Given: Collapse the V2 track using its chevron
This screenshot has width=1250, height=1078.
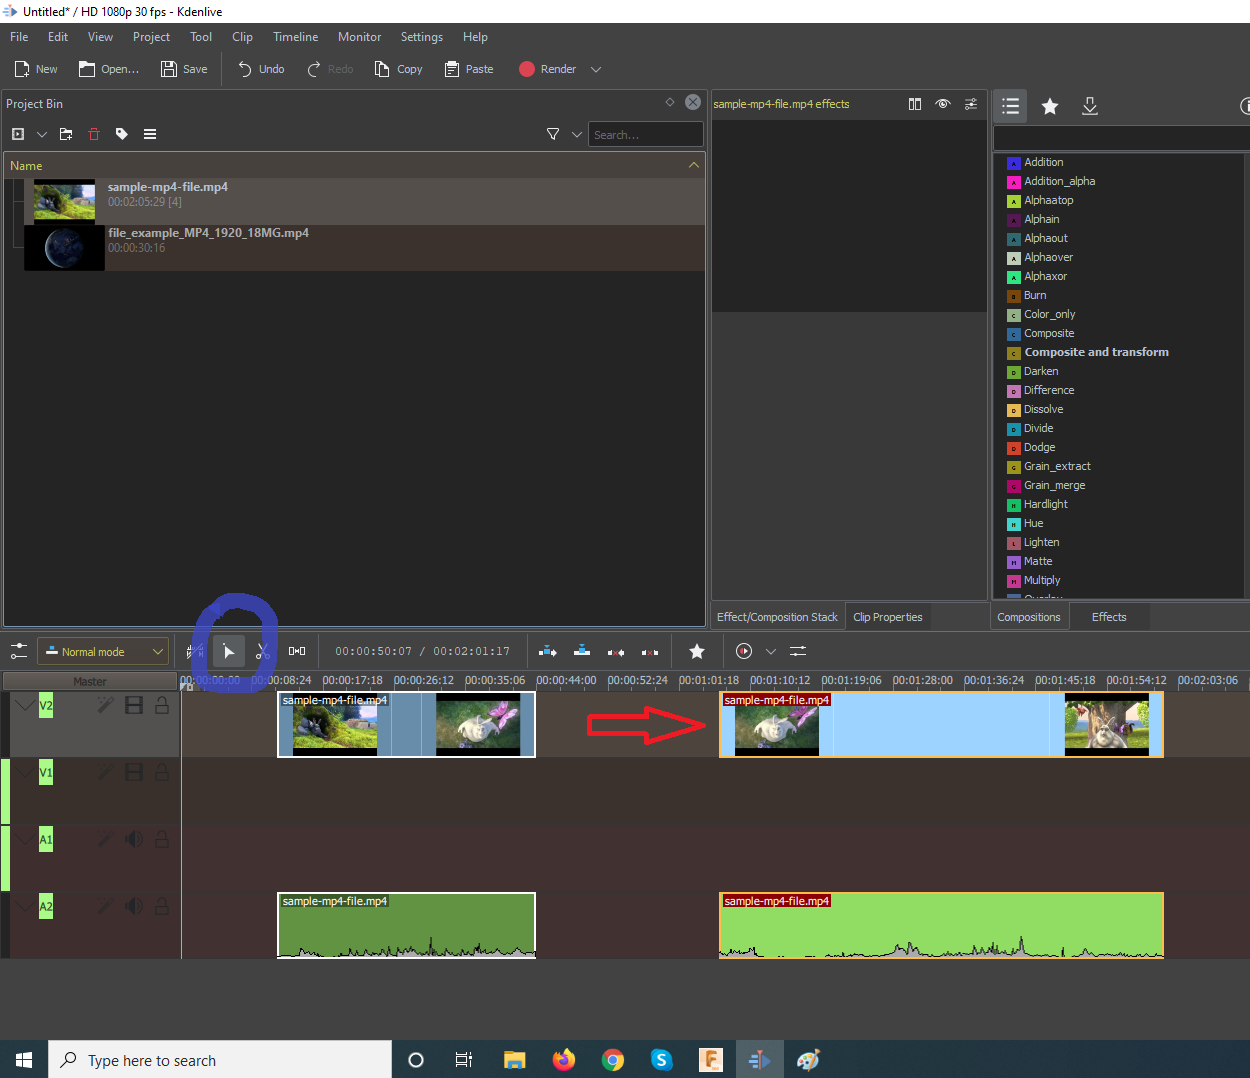Looking at the screenshot, I should pyautogui.click(x=24, y=705).
